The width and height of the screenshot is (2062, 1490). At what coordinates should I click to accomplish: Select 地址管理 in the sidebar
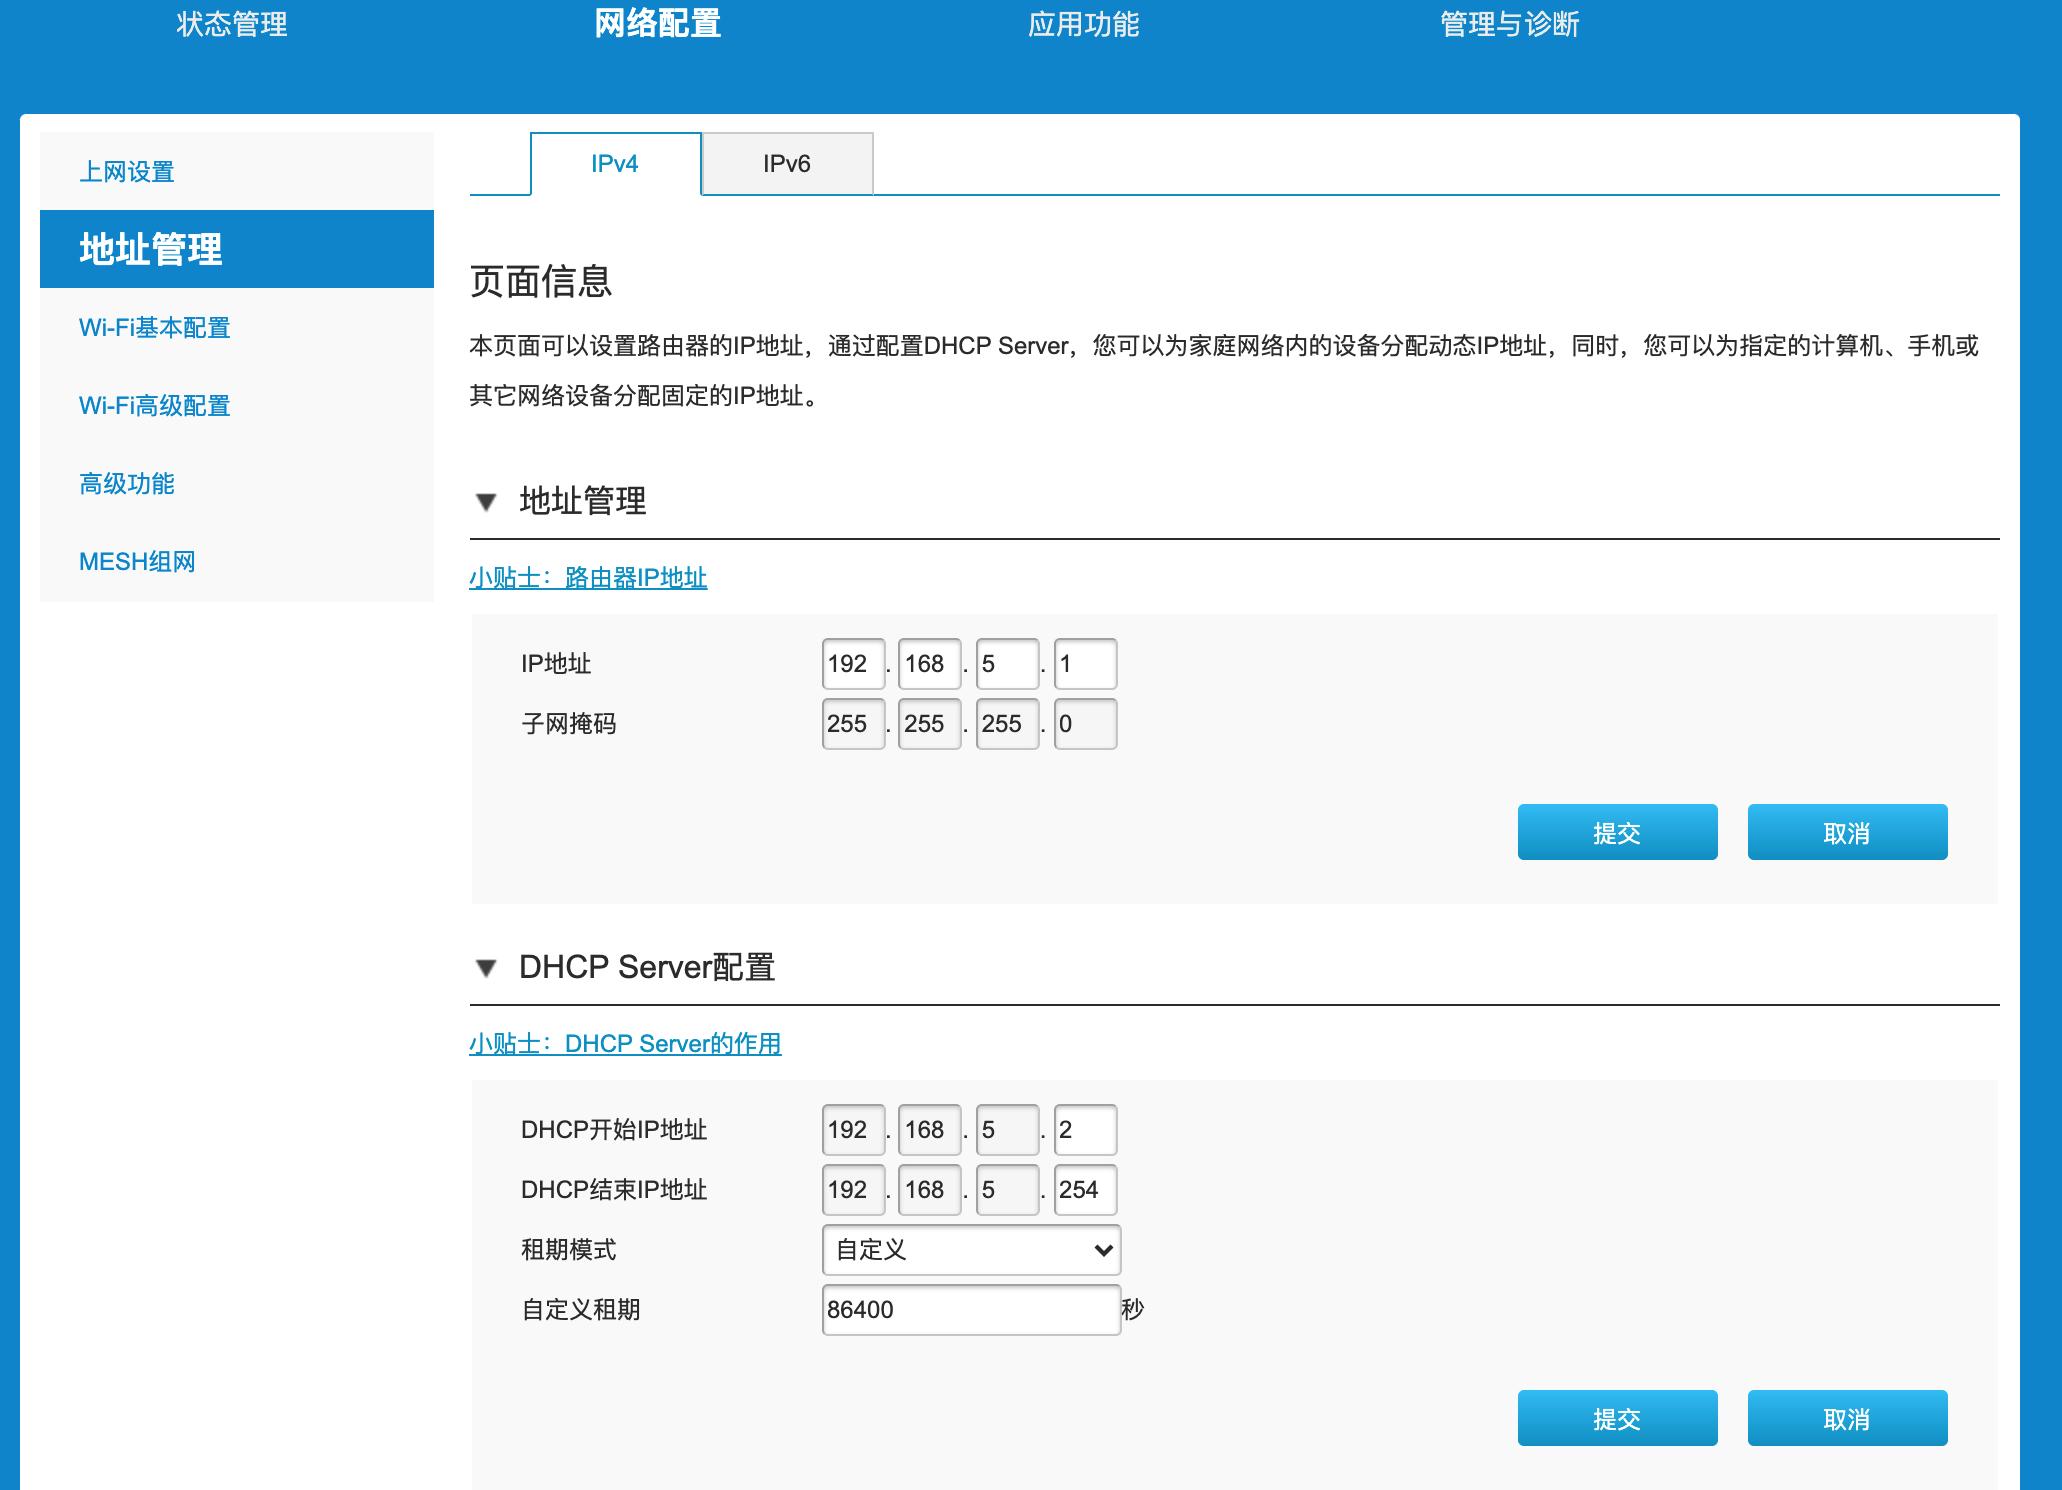pyautogui.click(x=154, y=250)
